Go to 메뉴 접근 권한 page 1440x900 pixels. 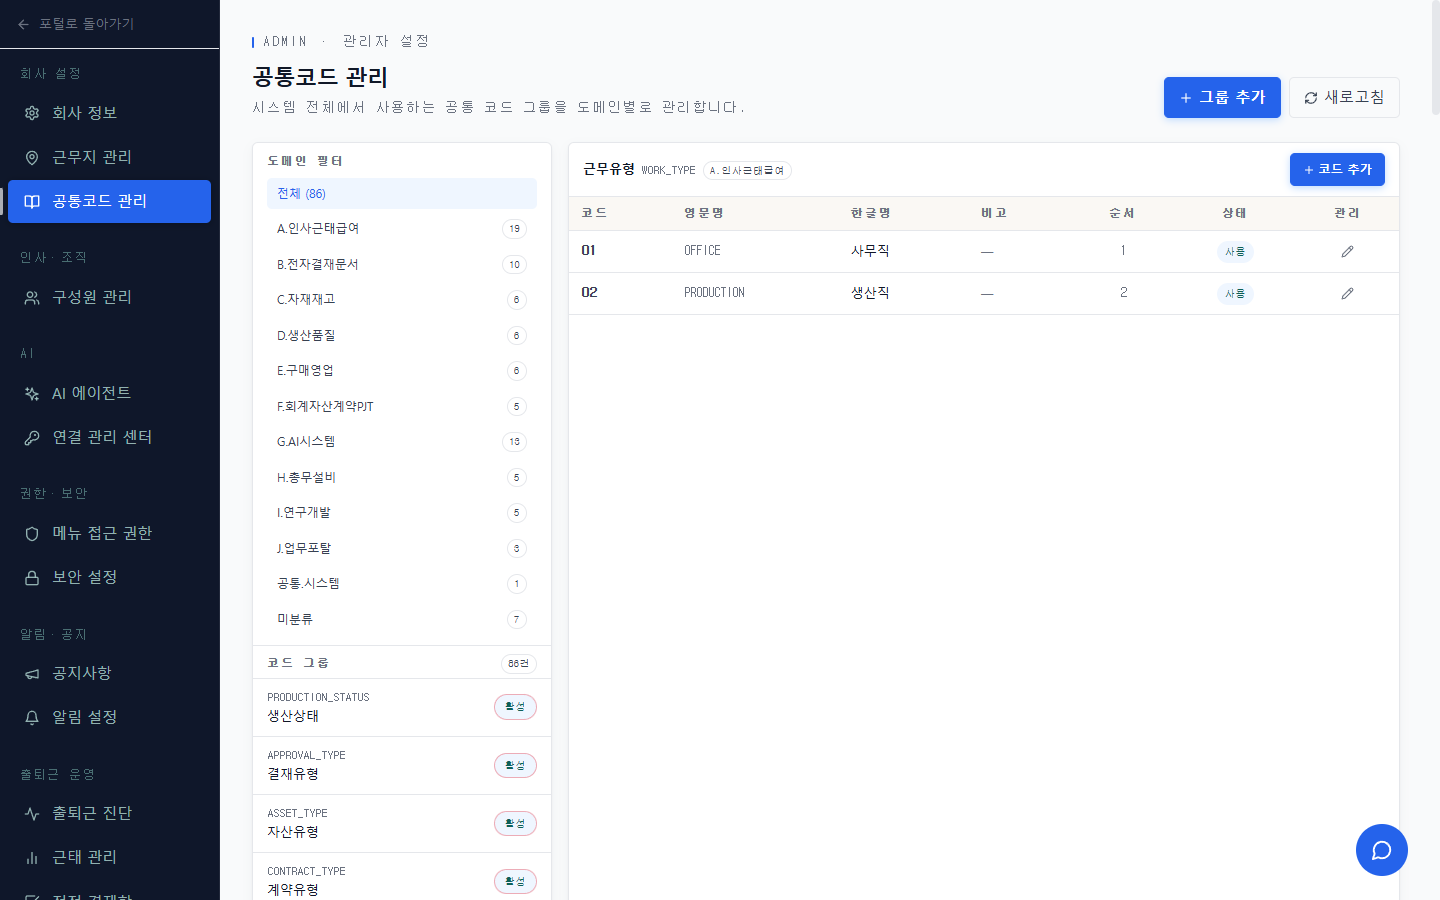(x=109, y=533)
